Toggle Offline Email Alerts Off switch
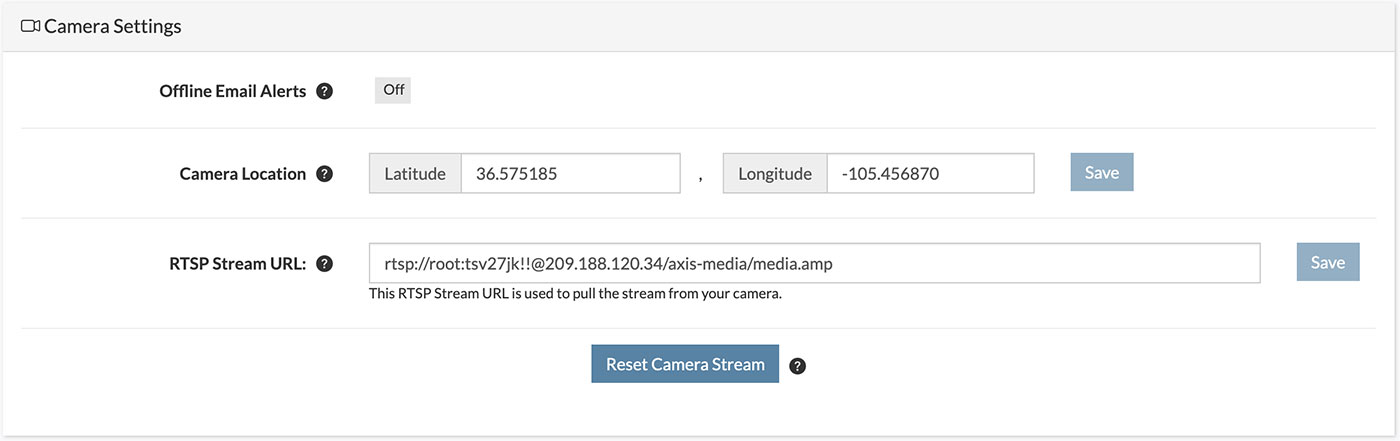Screen dimensions: 1400x441 (x=393, y=90)
